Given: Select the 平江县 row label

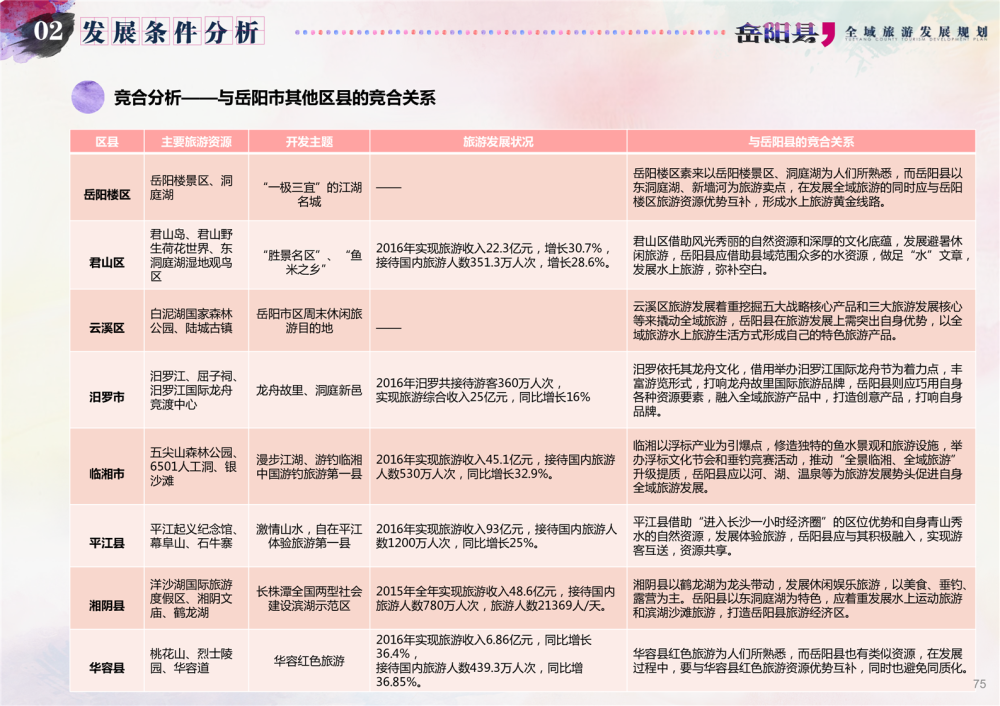Looking at the screenshot, I should point(107,543).
